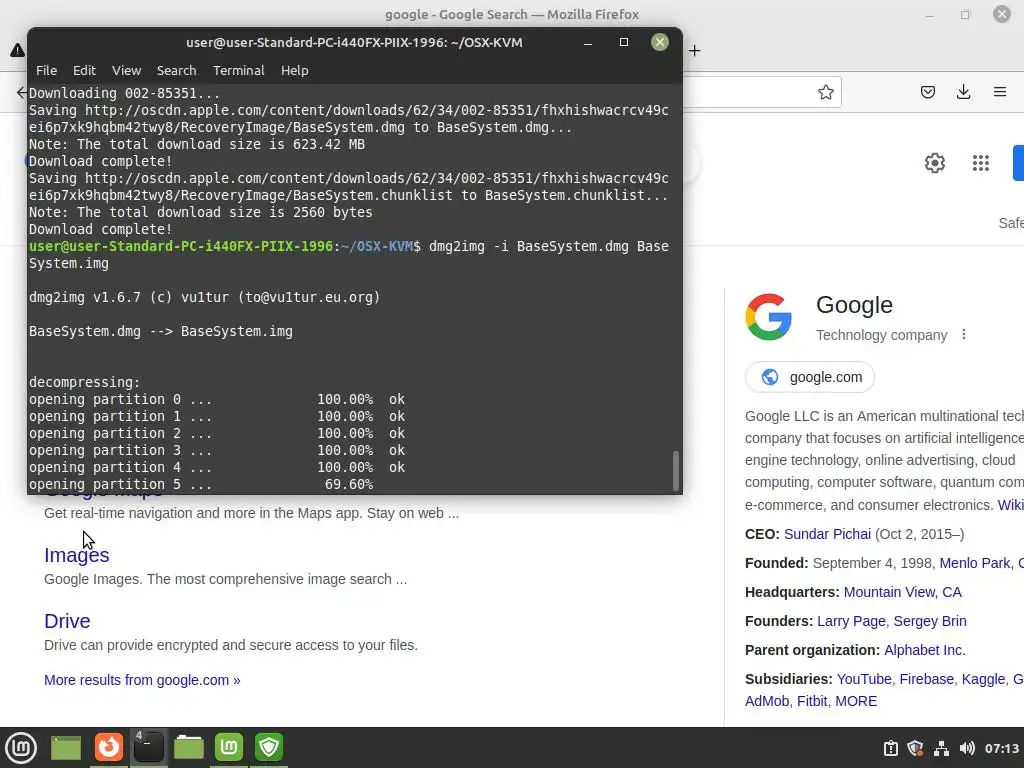This screenshot has width=1024, height=768.
Task: Open Google quick settings gear
Action: 935,163
